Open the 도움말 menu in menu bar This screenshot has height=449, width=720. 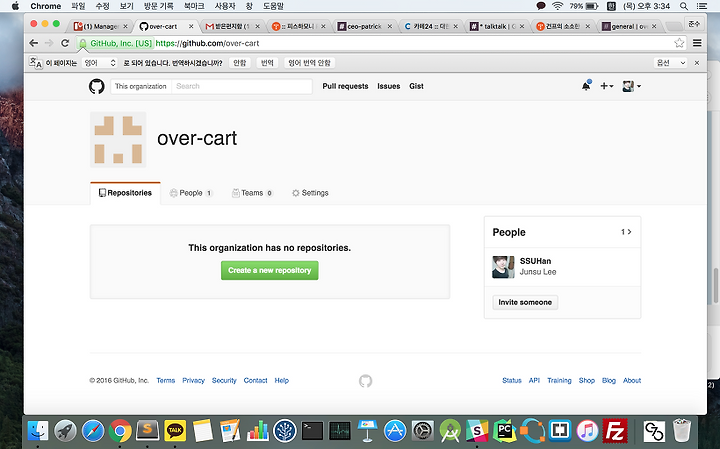[x=273, y=6]
